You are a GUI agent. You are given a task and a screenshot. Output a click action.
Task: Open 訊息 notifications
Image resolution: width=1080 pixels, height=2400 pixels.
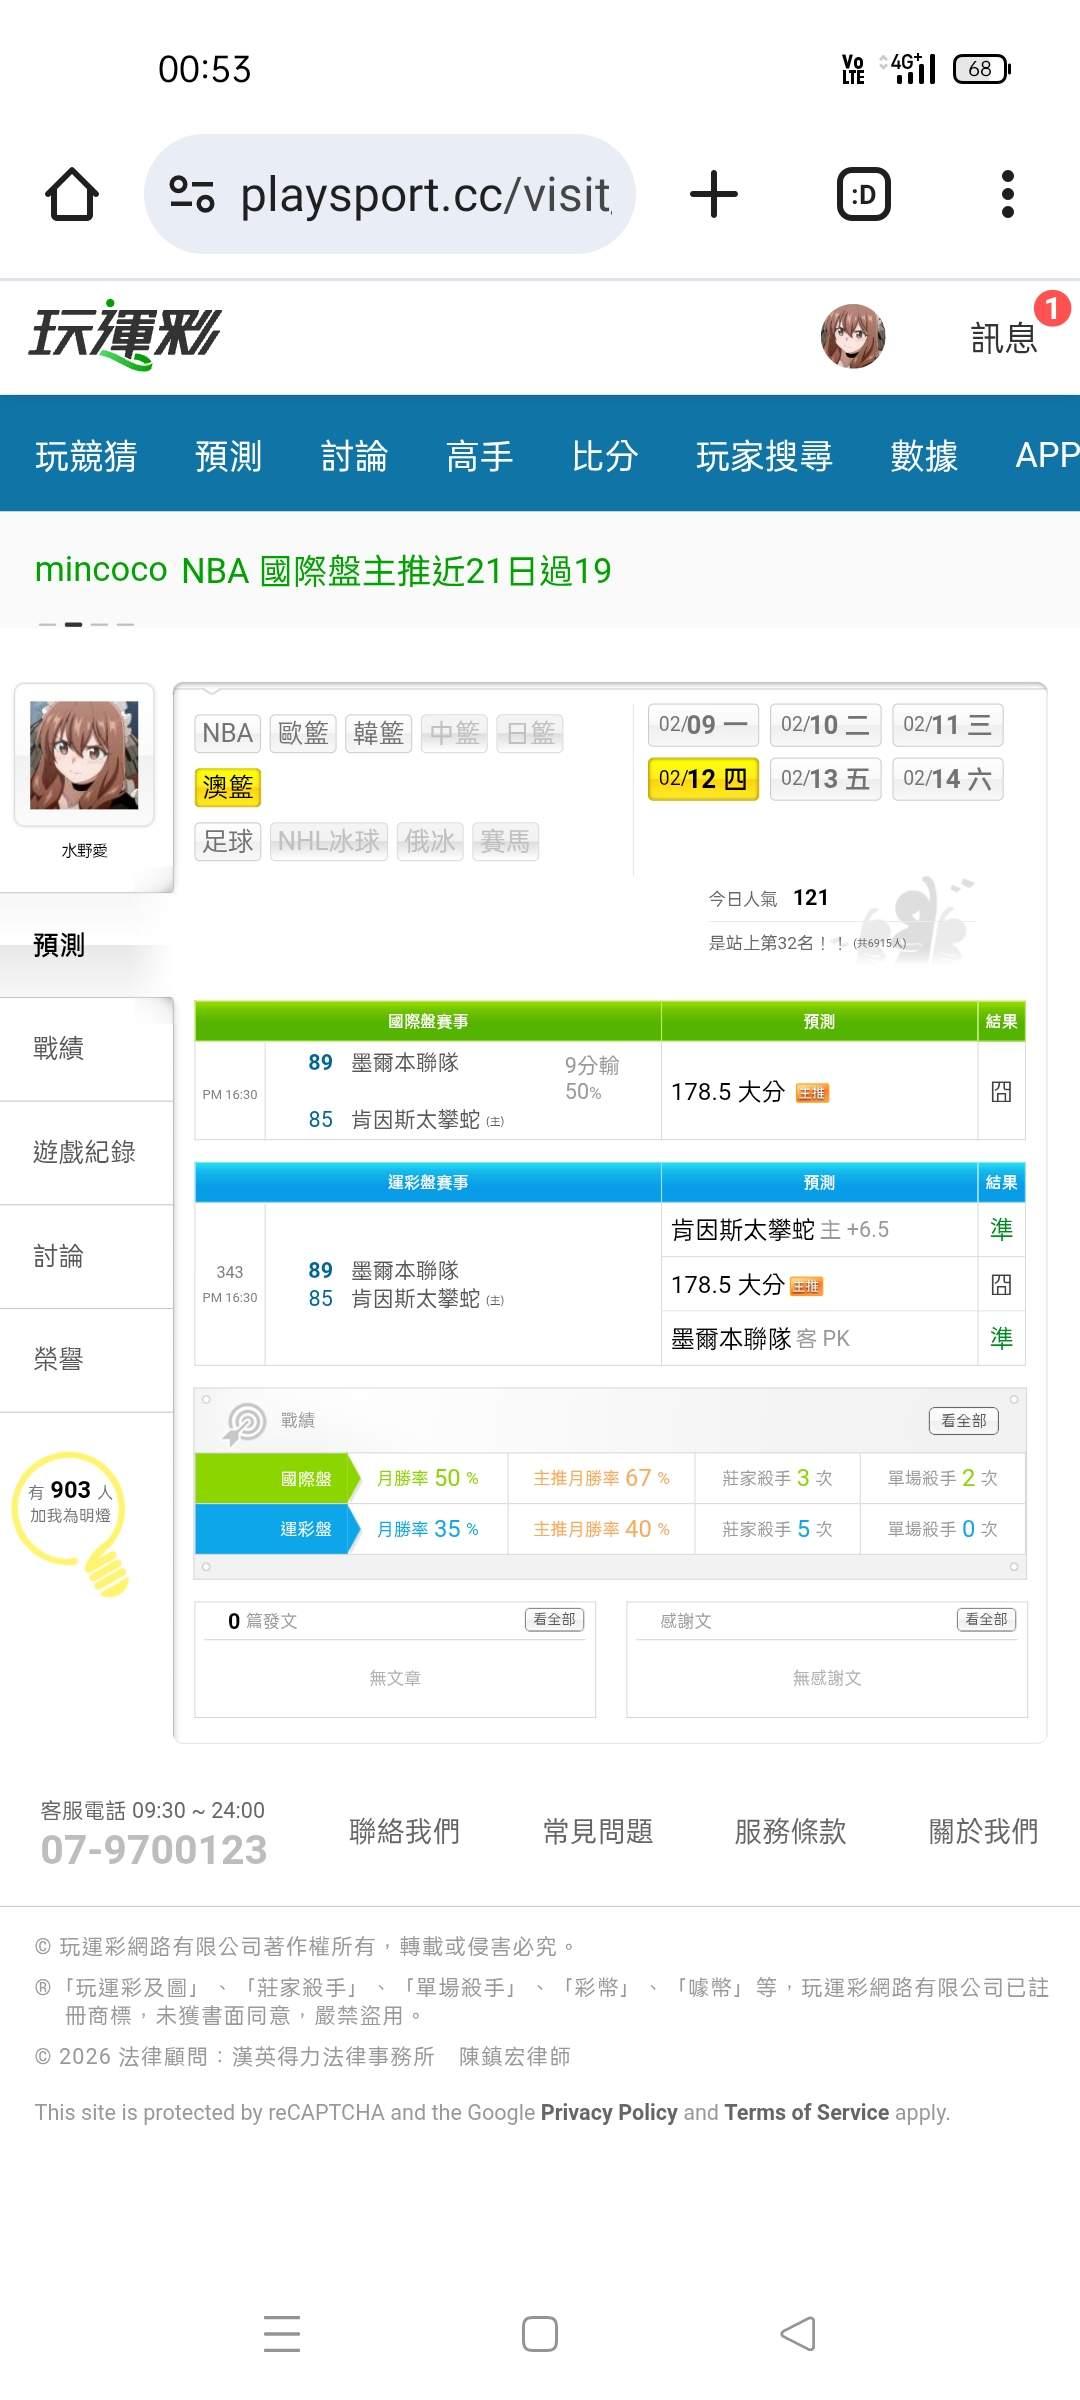coord(1004,338)
